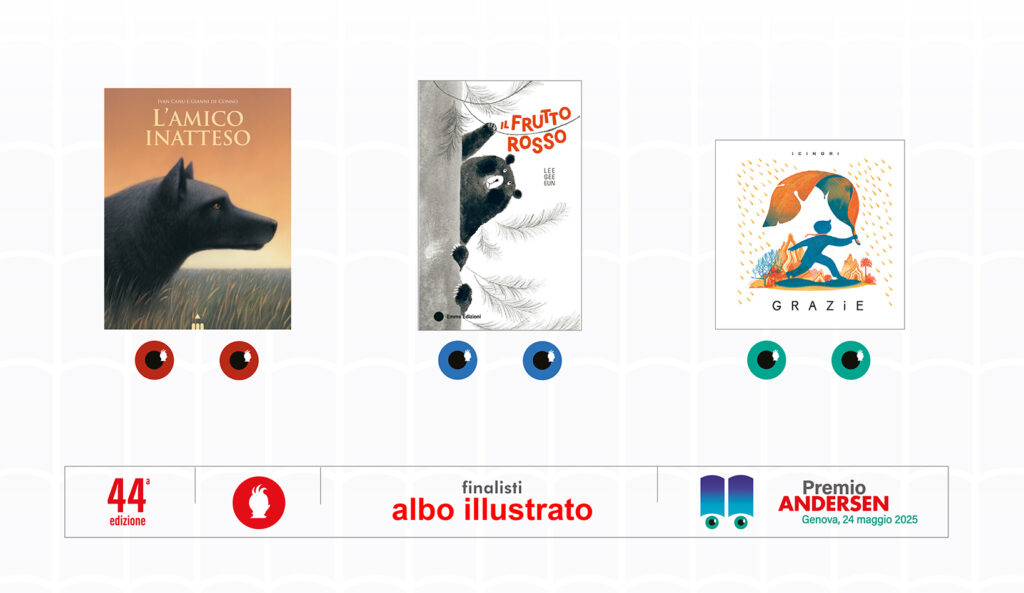
Task: Open the L'Amico Inatteso book cover
Action: click(197, 208)
